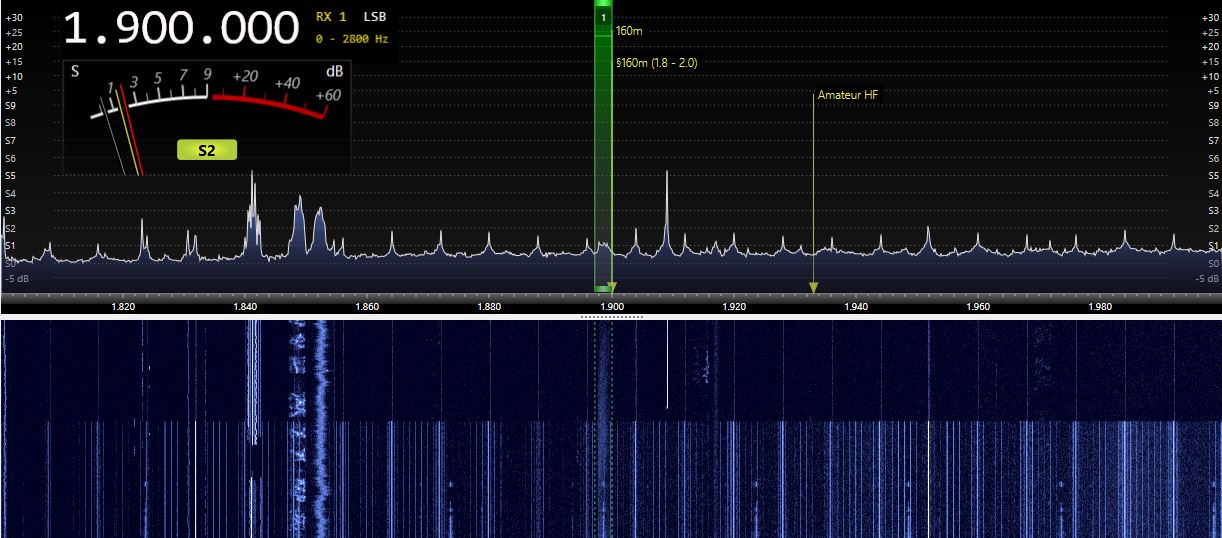Click the green S2 signal badge
Viewport: 1222px width, 538px height.
click(x=207, y=150)
